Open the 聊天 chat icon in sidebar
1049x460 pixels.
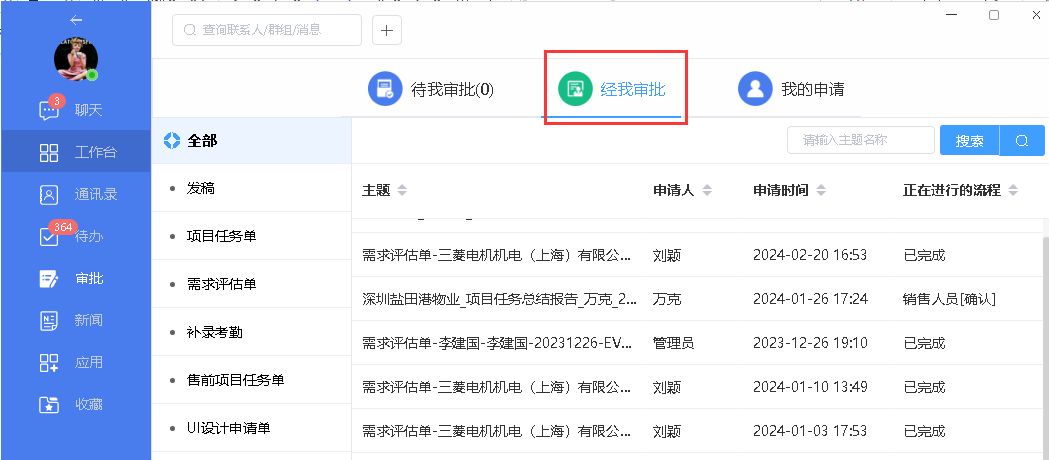click(x=50, y=110)
